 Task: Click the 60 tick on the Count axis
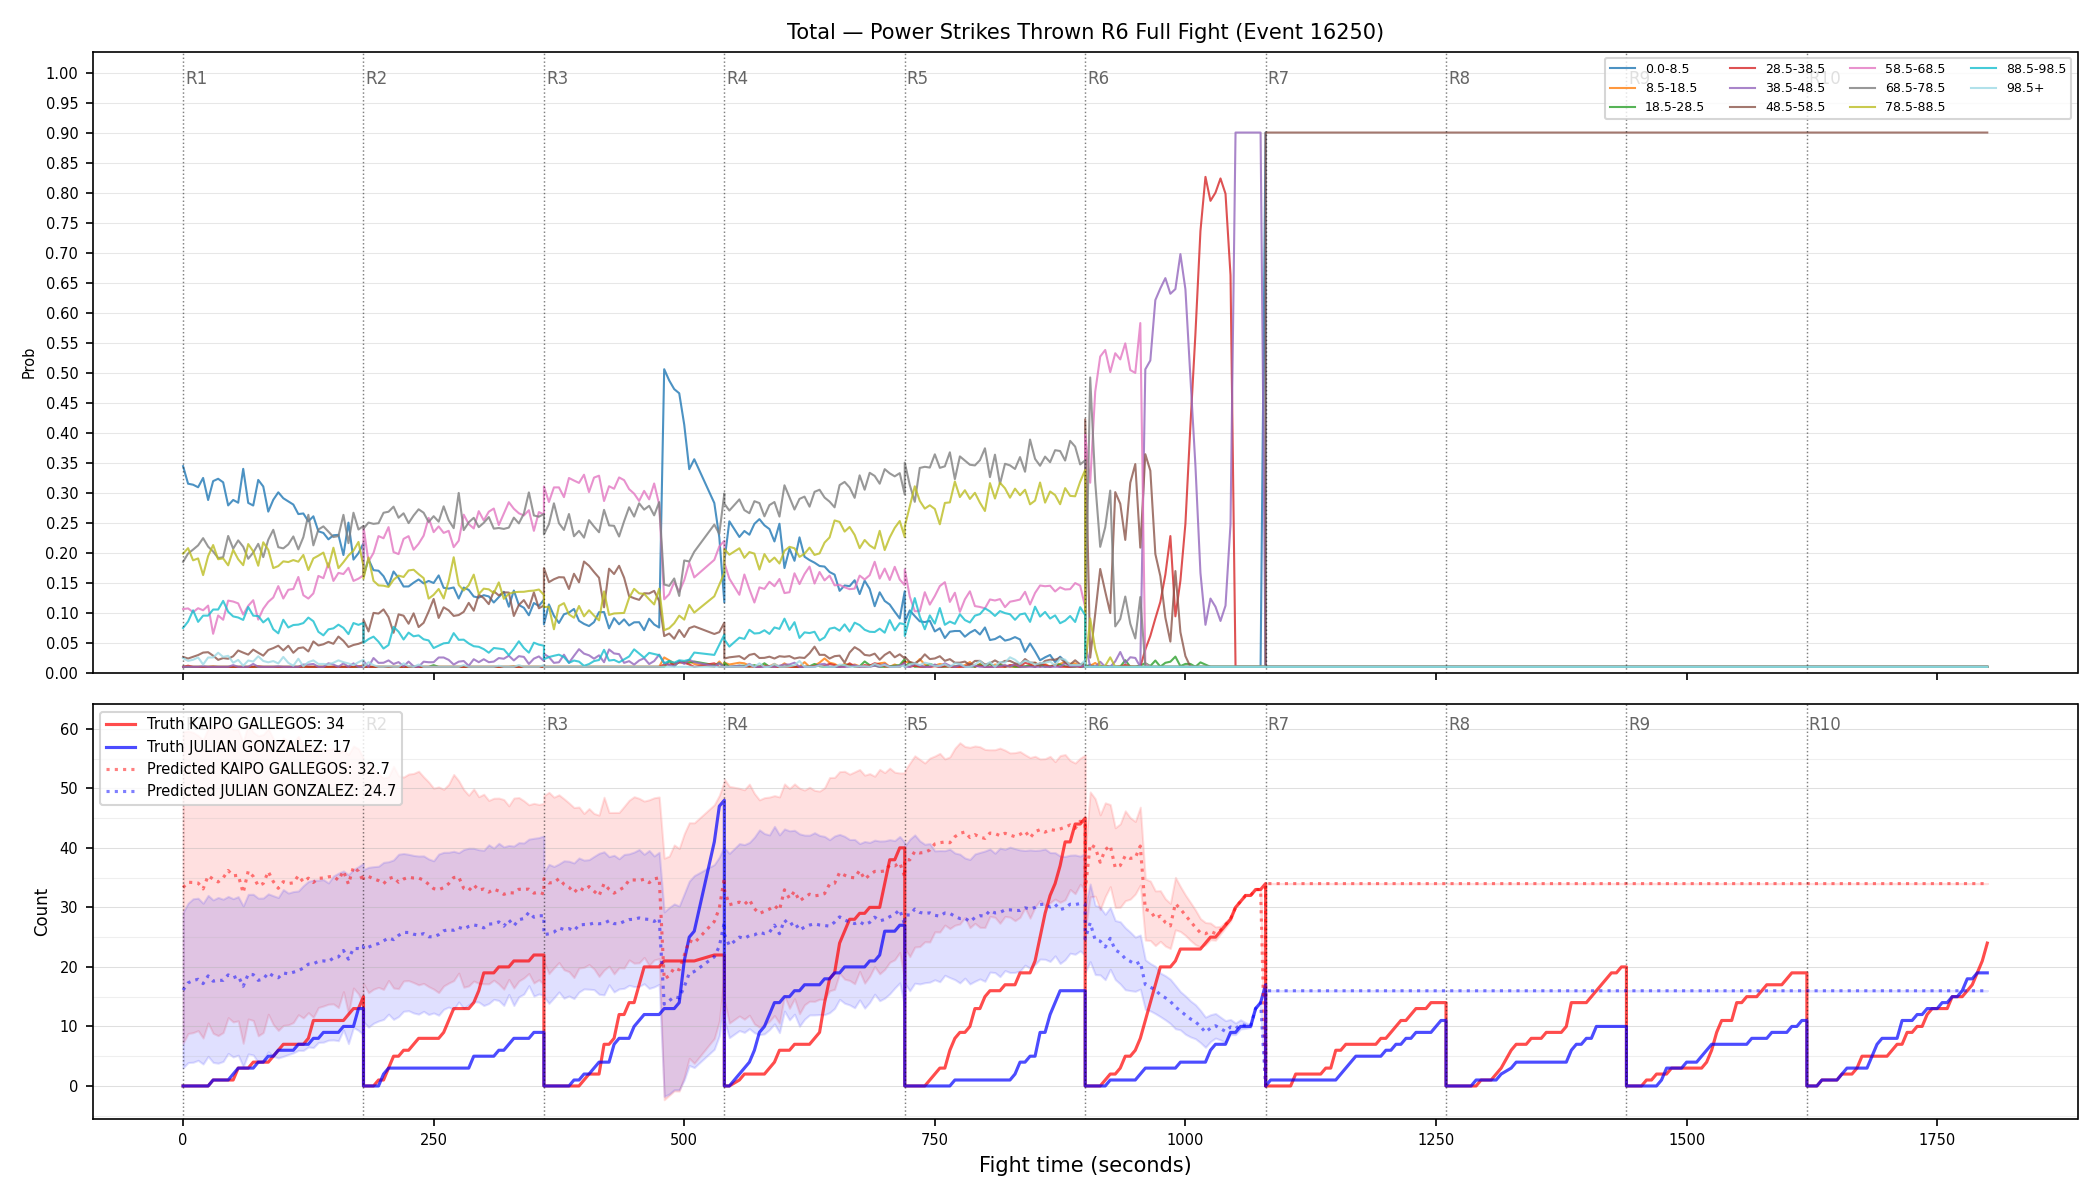69,729
